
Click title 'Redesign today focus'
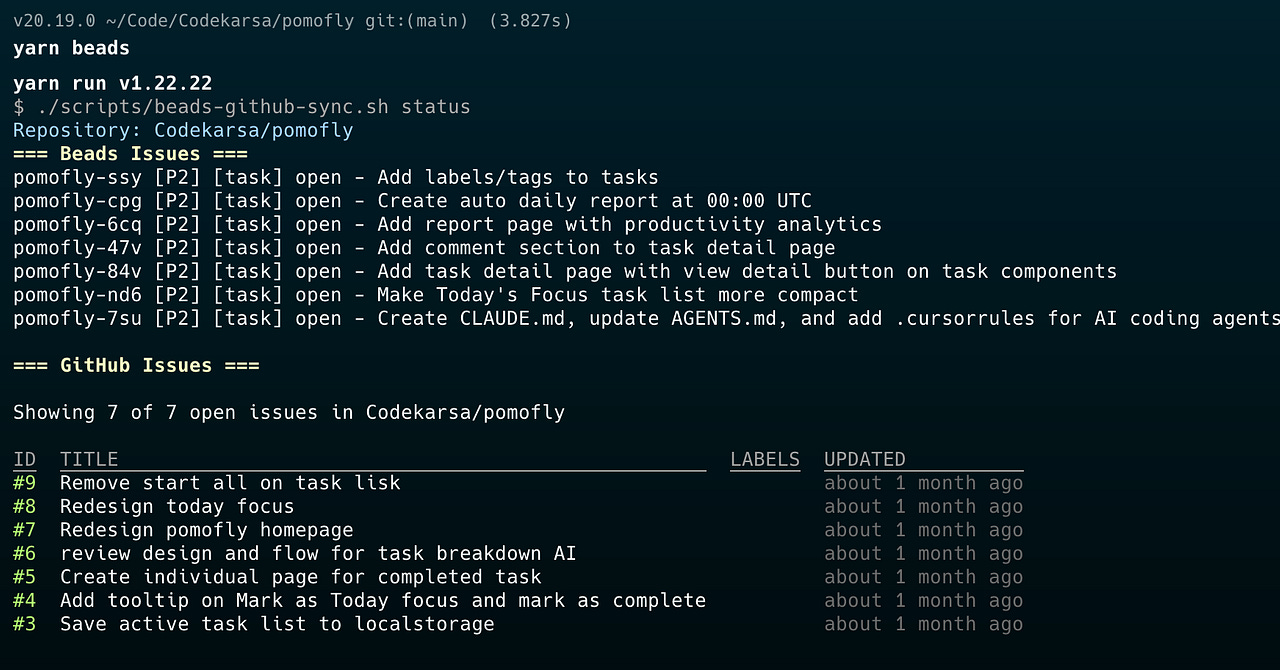click(177, 507)
